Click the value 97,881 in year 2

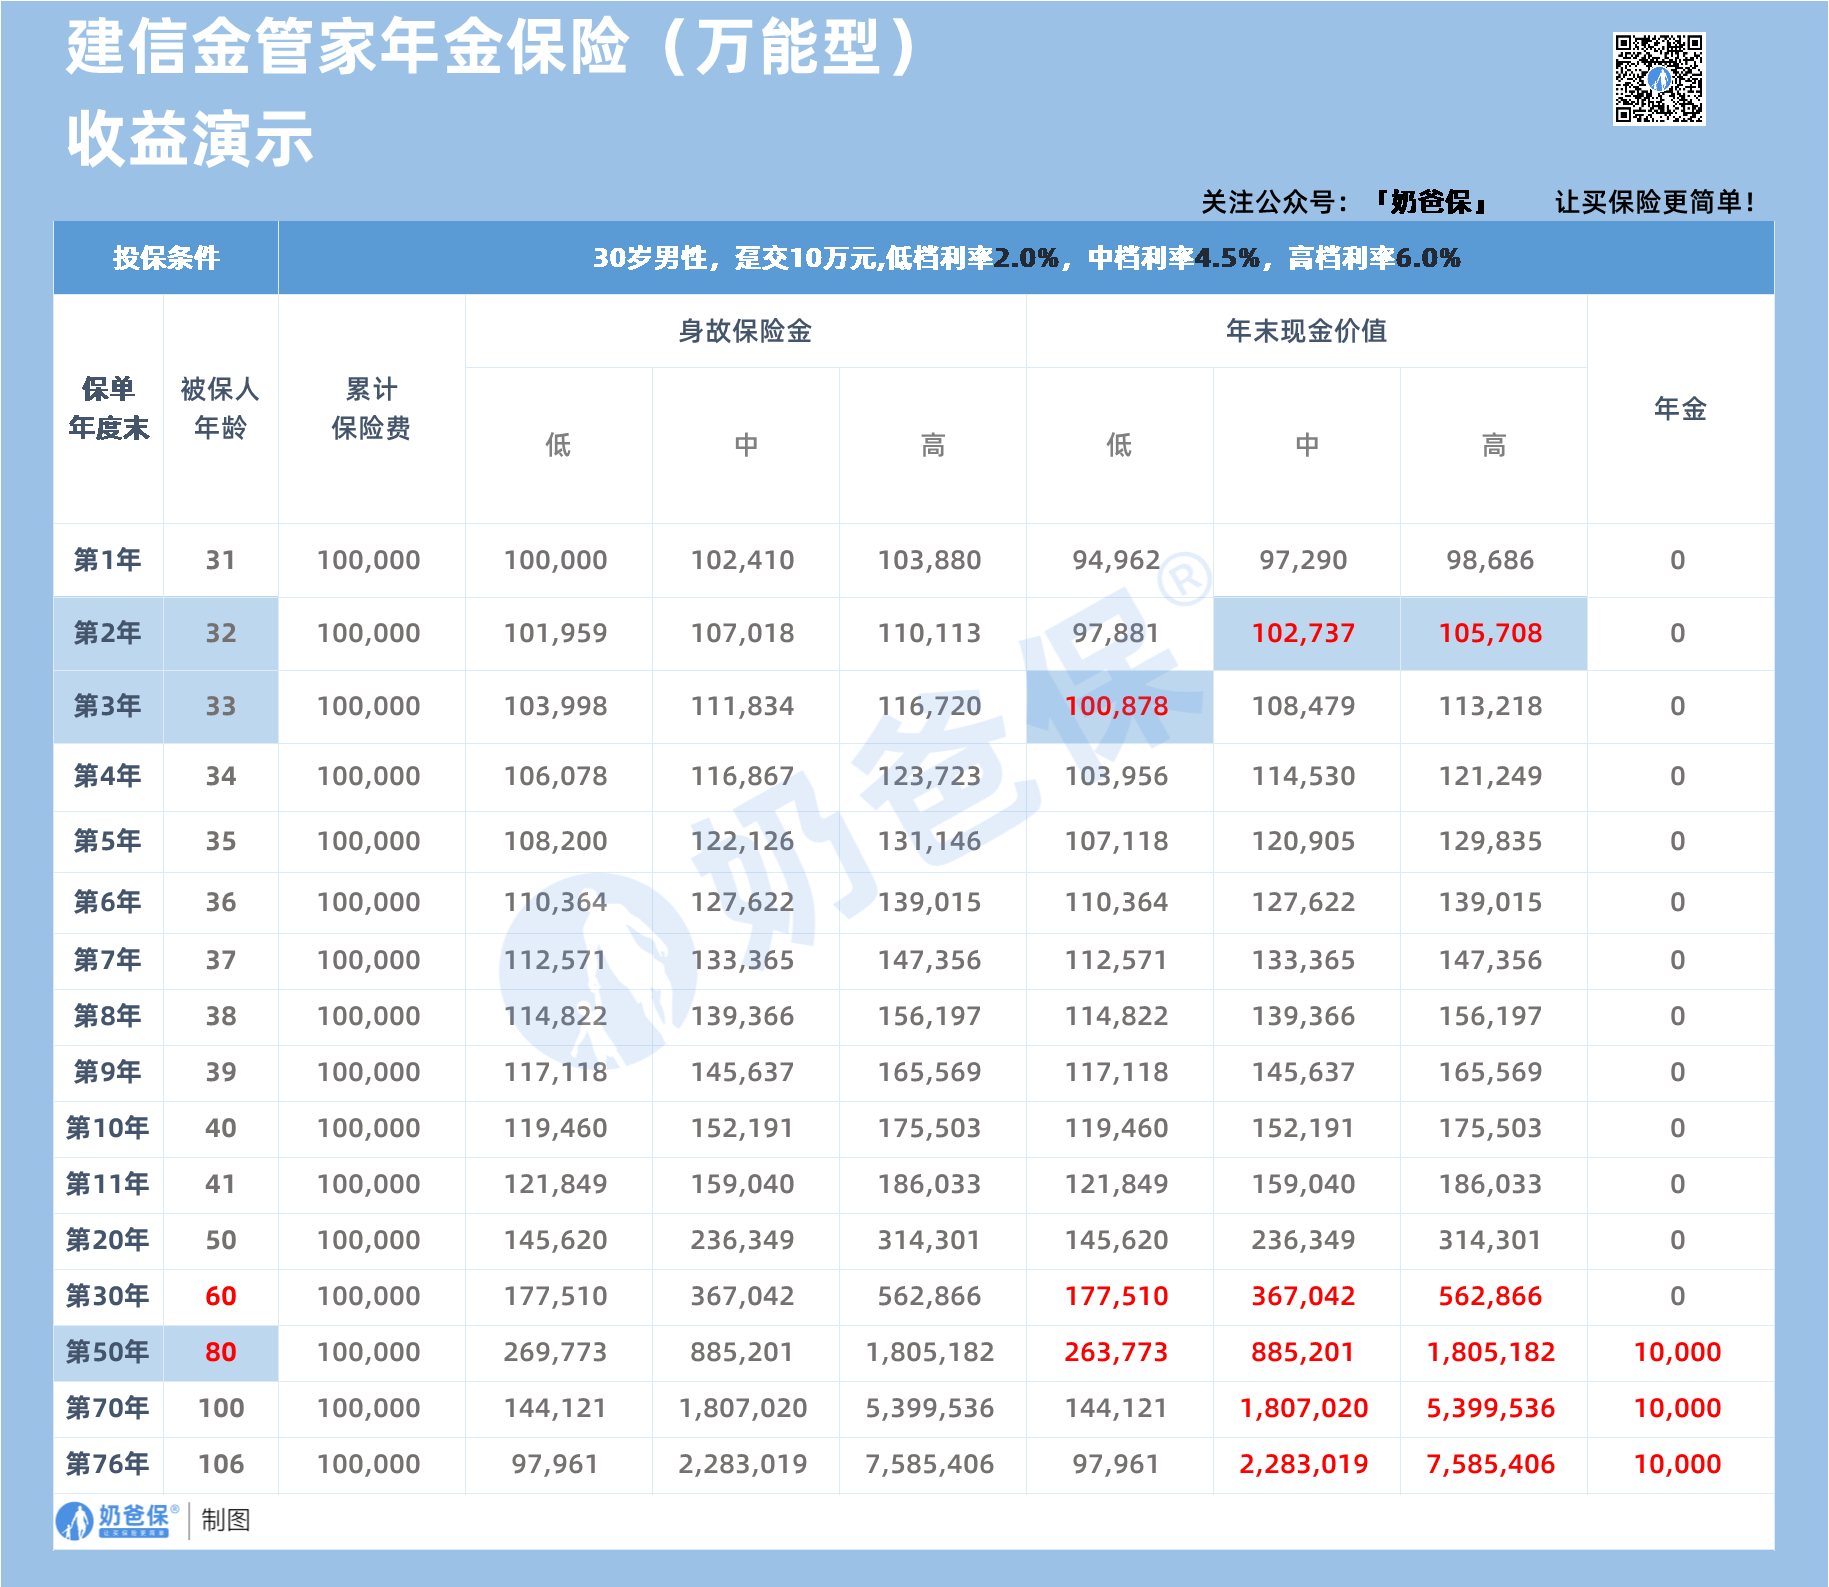coord(1116,633)
